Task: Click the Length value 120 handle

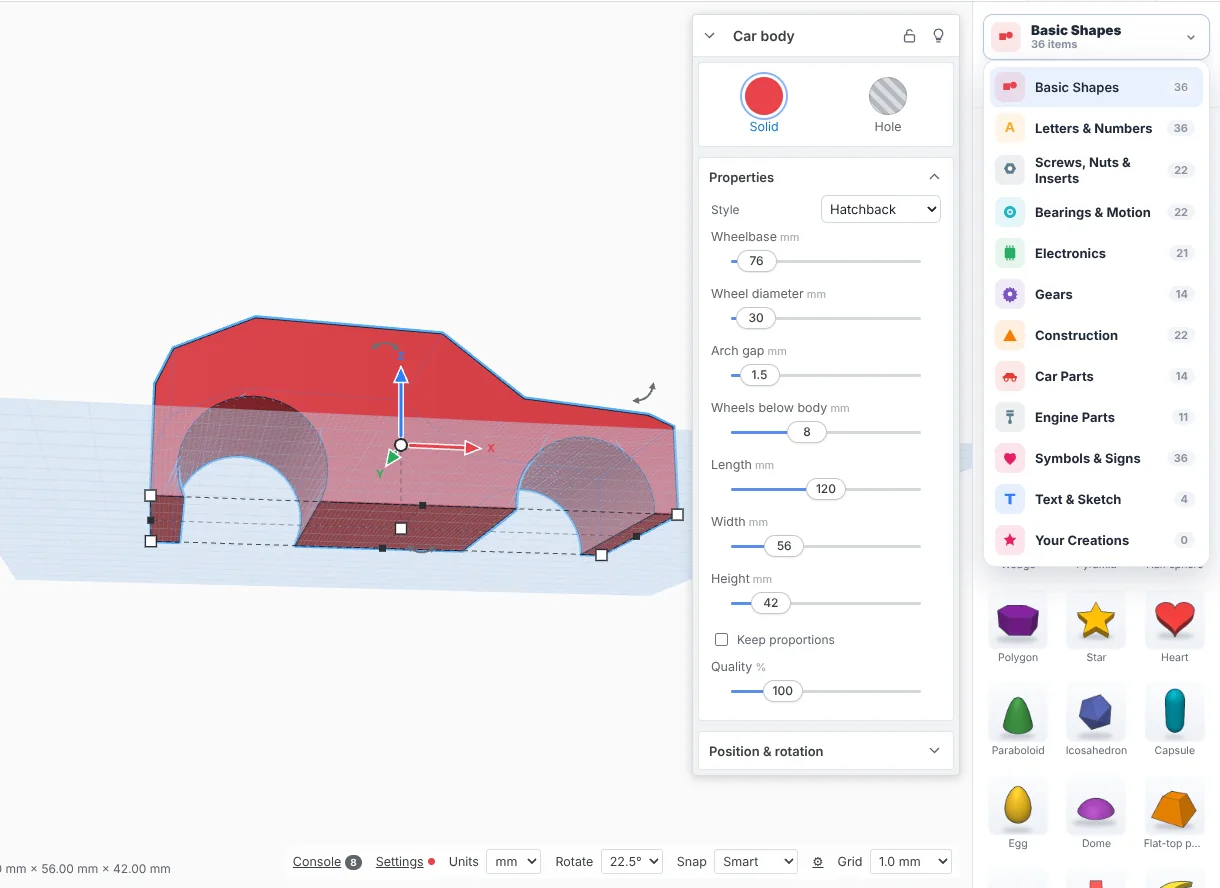Action: (x=826, y=489)
